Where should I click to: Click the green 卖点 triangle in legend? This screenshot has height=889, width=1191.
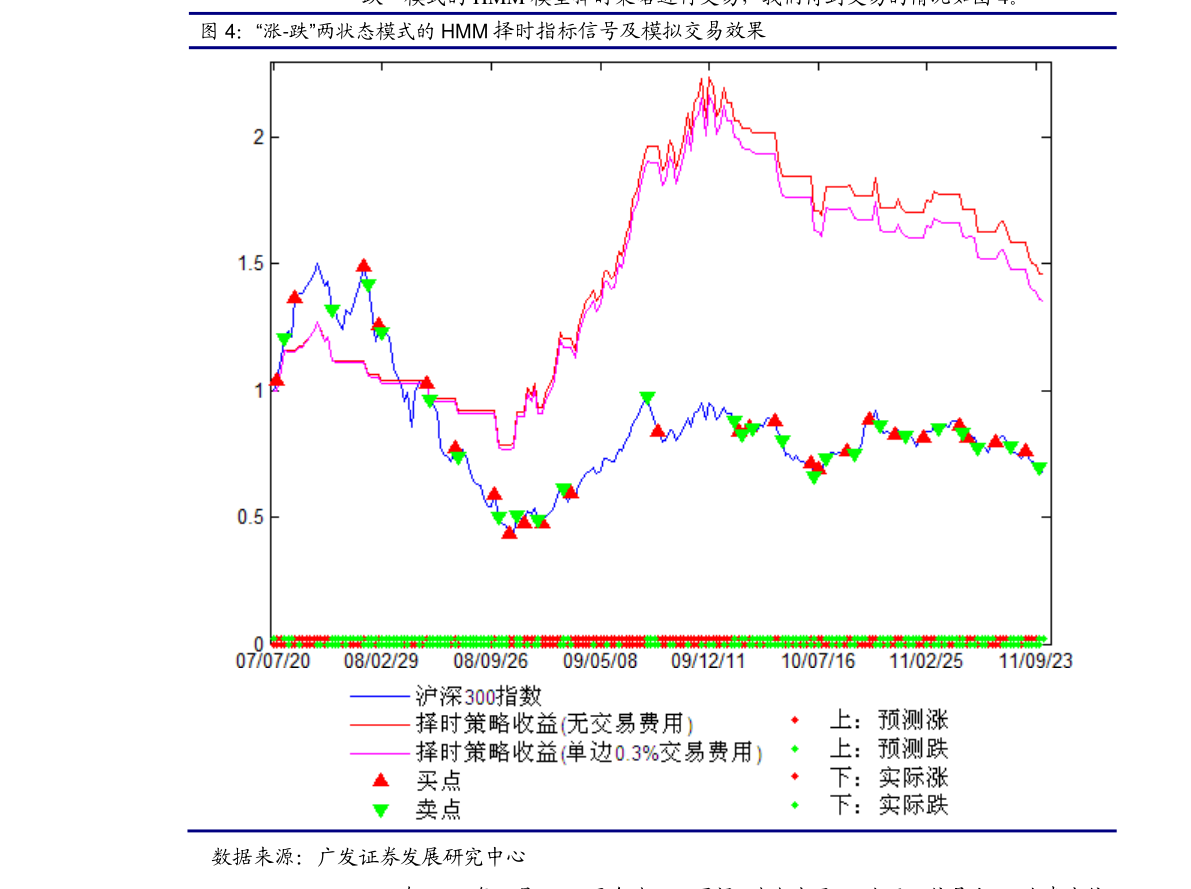point(380,809)
